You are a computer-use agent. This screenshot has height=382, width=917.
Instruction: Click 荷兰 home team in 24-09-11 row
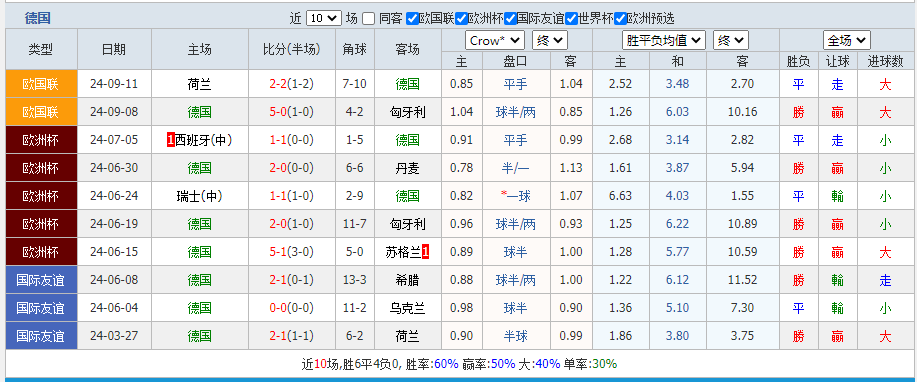tap(199, 84)
